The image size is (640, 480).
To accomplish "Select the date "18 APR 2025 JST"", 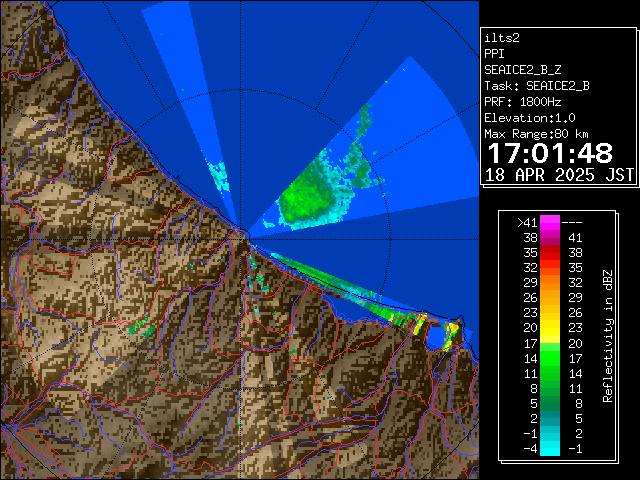I will 559,175.
